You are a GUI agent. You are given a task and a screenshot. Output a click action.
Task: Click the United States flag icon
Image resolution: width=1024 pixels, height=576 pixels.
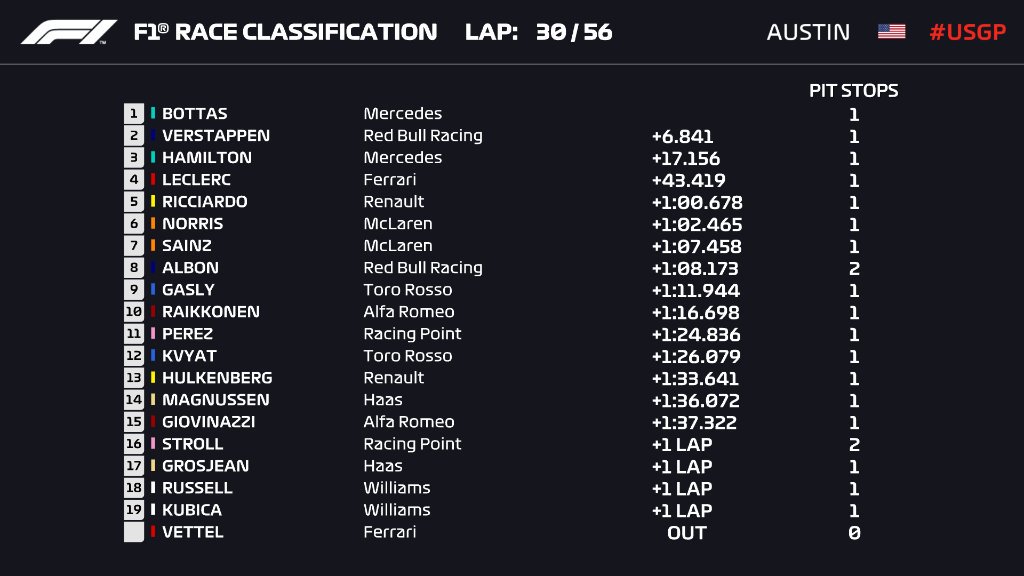pos(891,31)
